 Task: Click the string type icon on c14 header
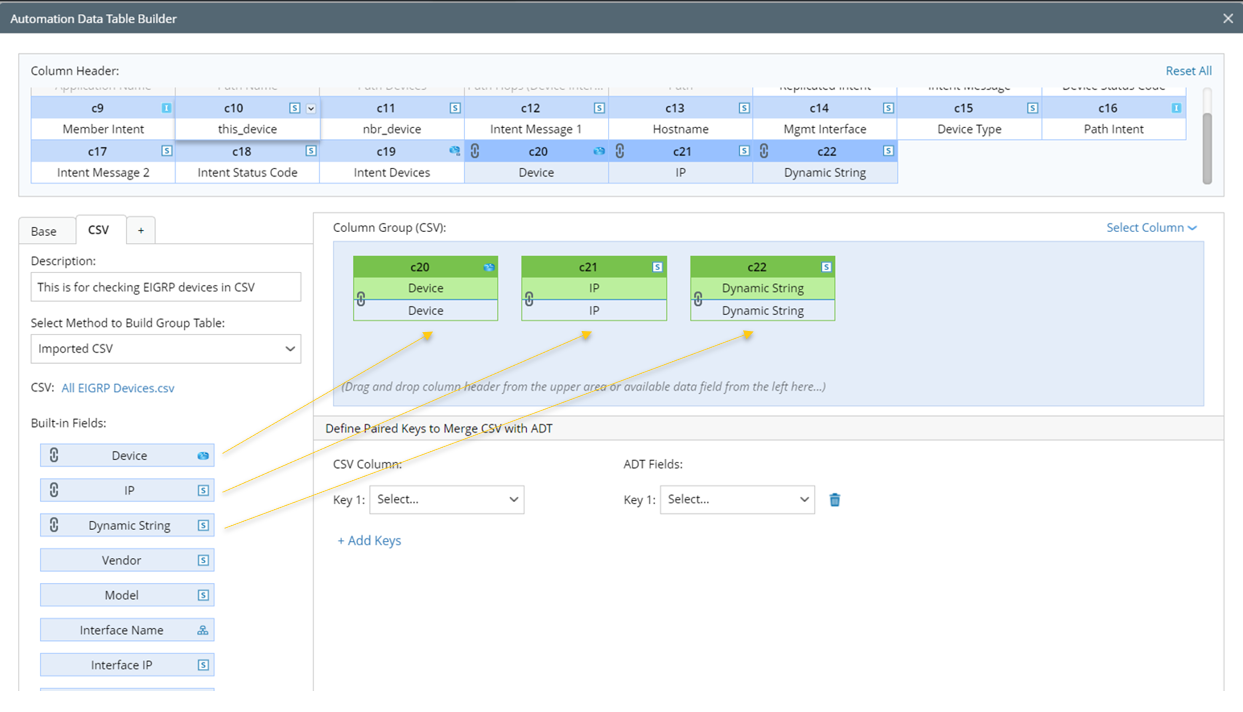(x=888, y=108)
